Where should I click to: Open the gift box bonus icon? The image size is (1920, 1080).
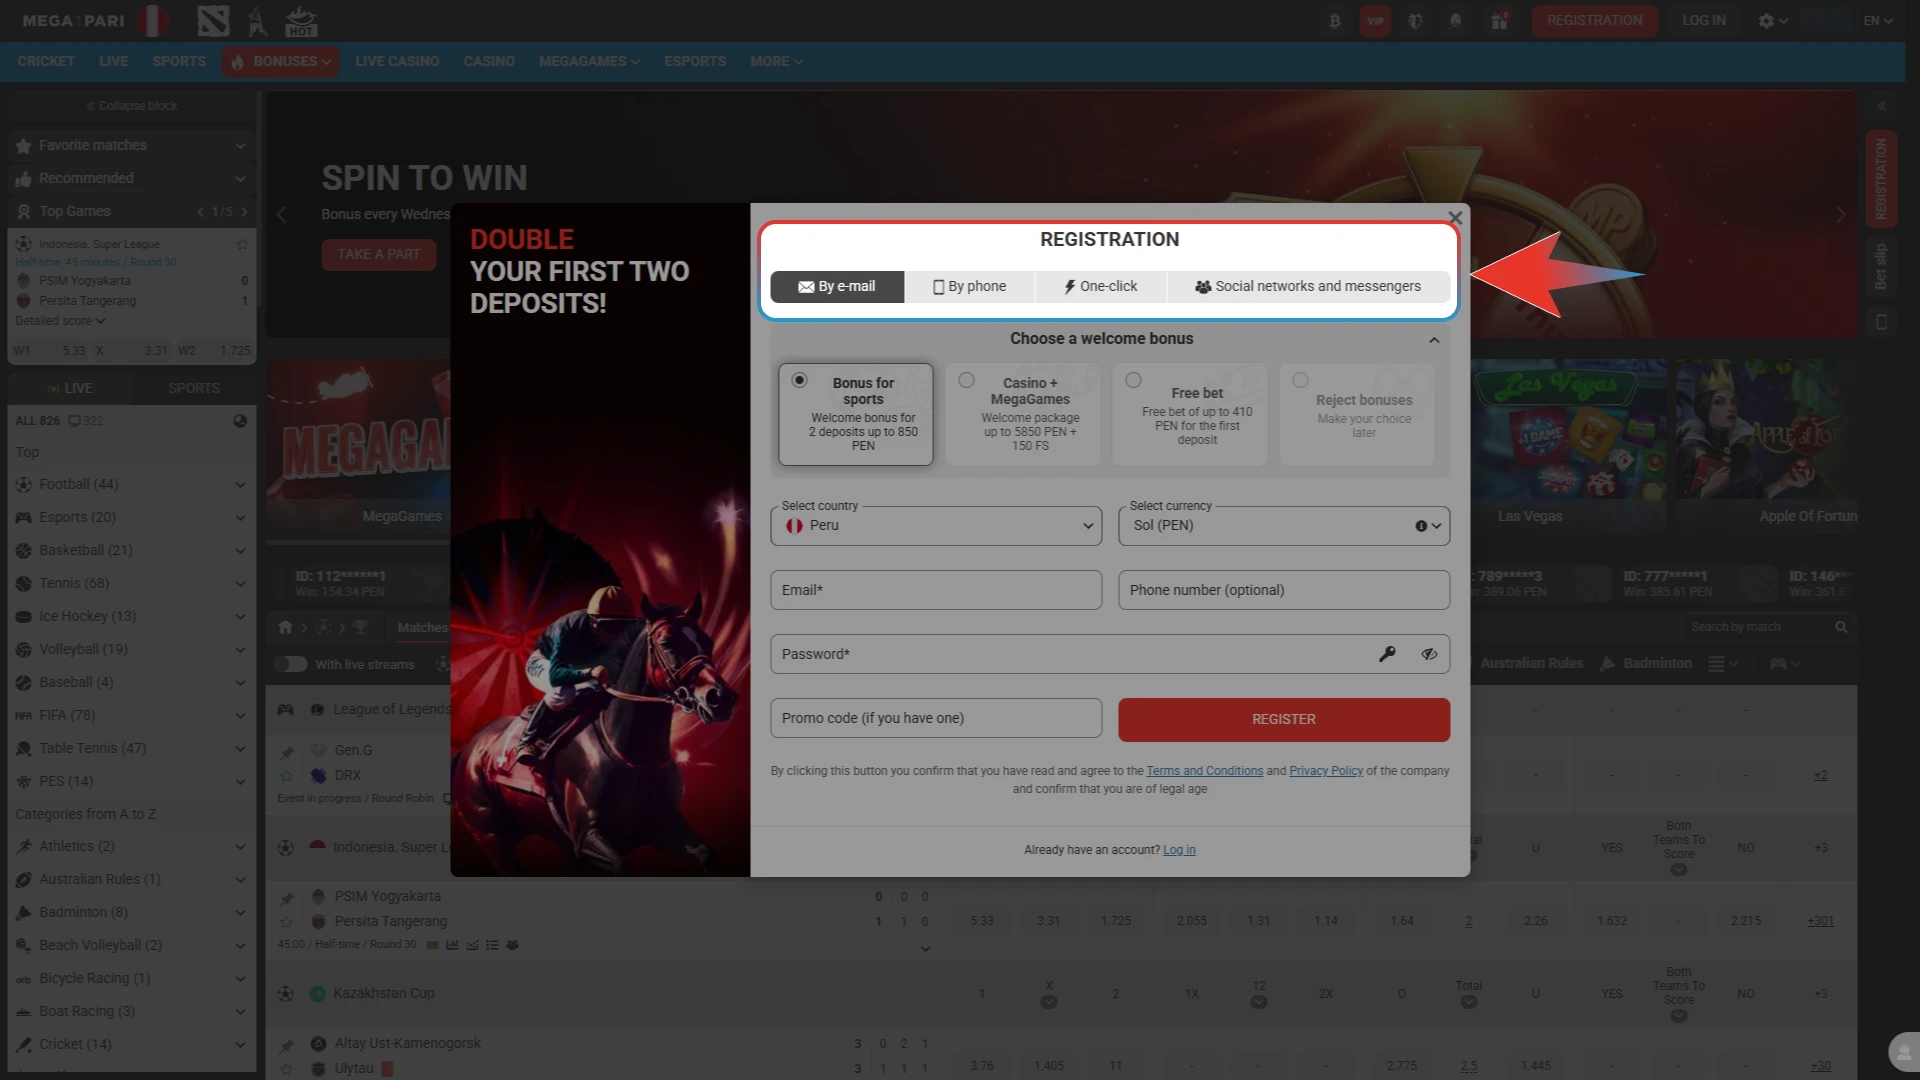[x=1498, y=20]
